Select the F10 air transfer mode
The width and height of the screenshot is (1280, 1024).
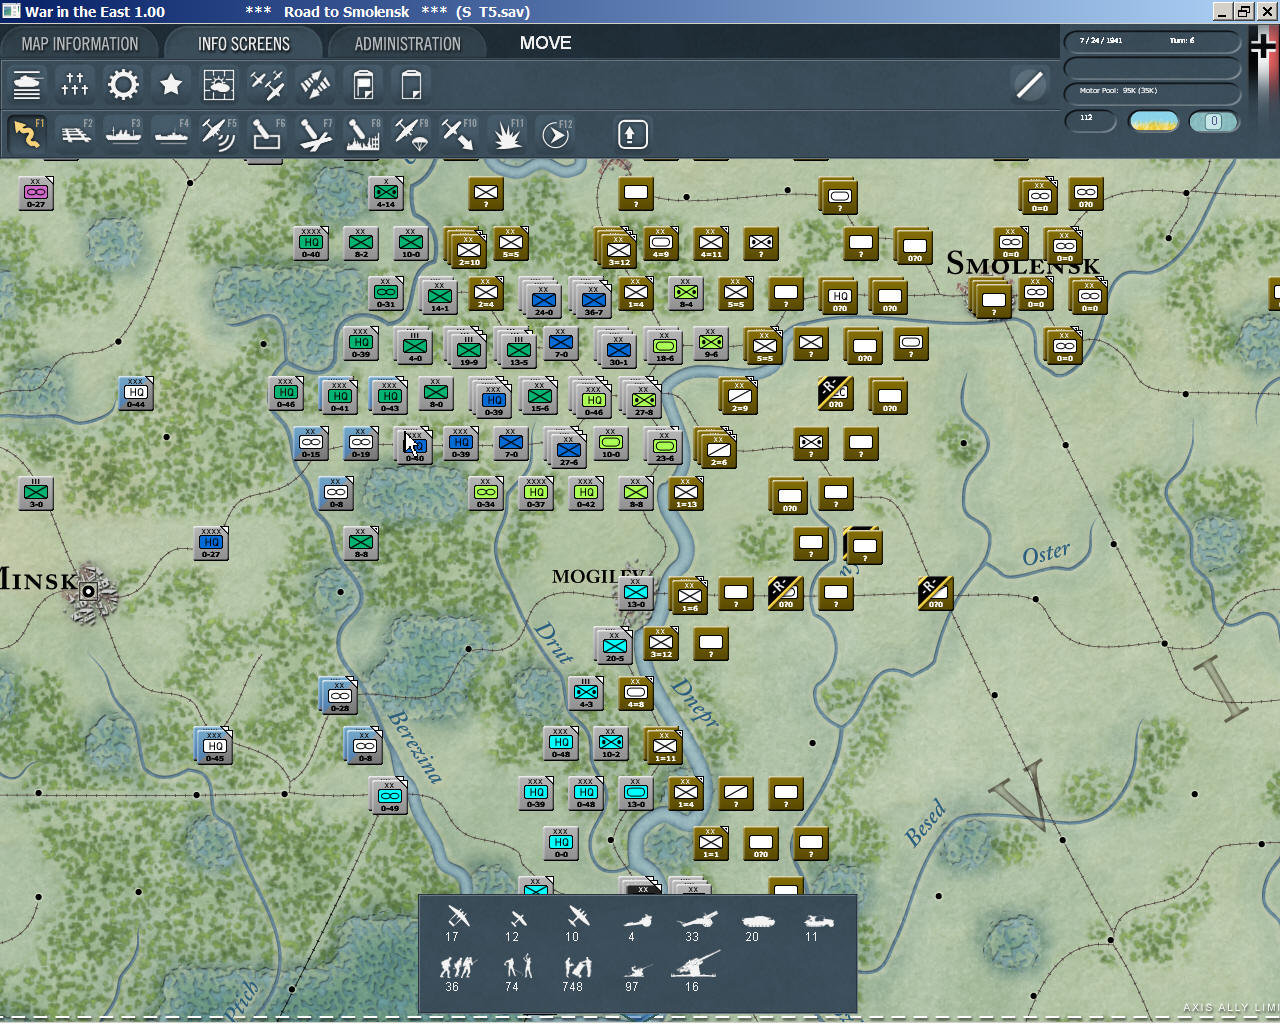(459, 134)
